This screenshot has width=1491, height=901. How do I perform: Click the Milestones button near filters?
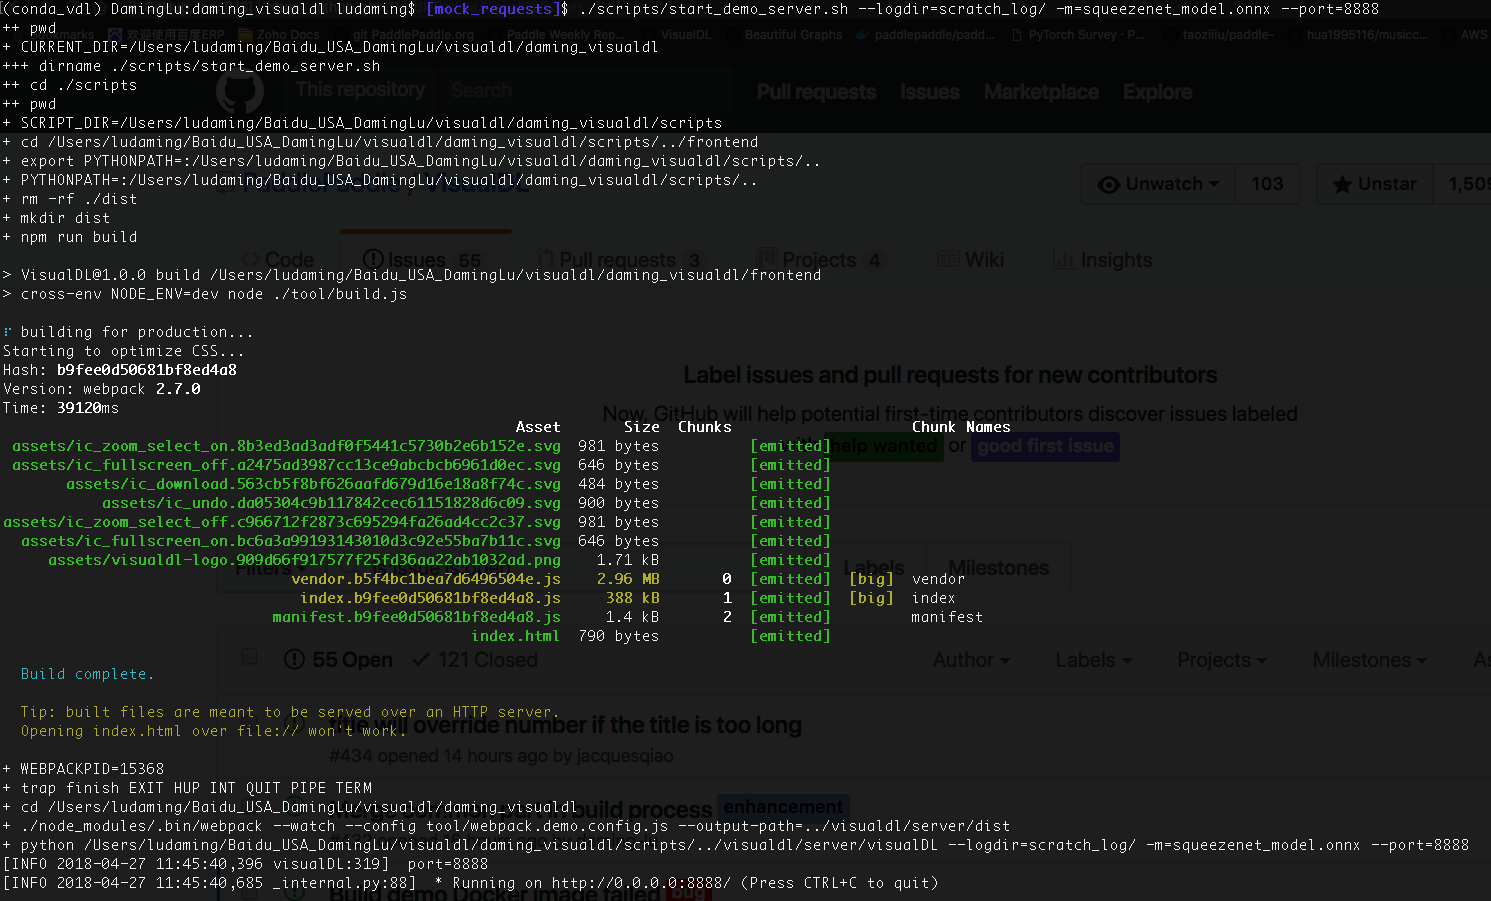[x=998, y=568]
